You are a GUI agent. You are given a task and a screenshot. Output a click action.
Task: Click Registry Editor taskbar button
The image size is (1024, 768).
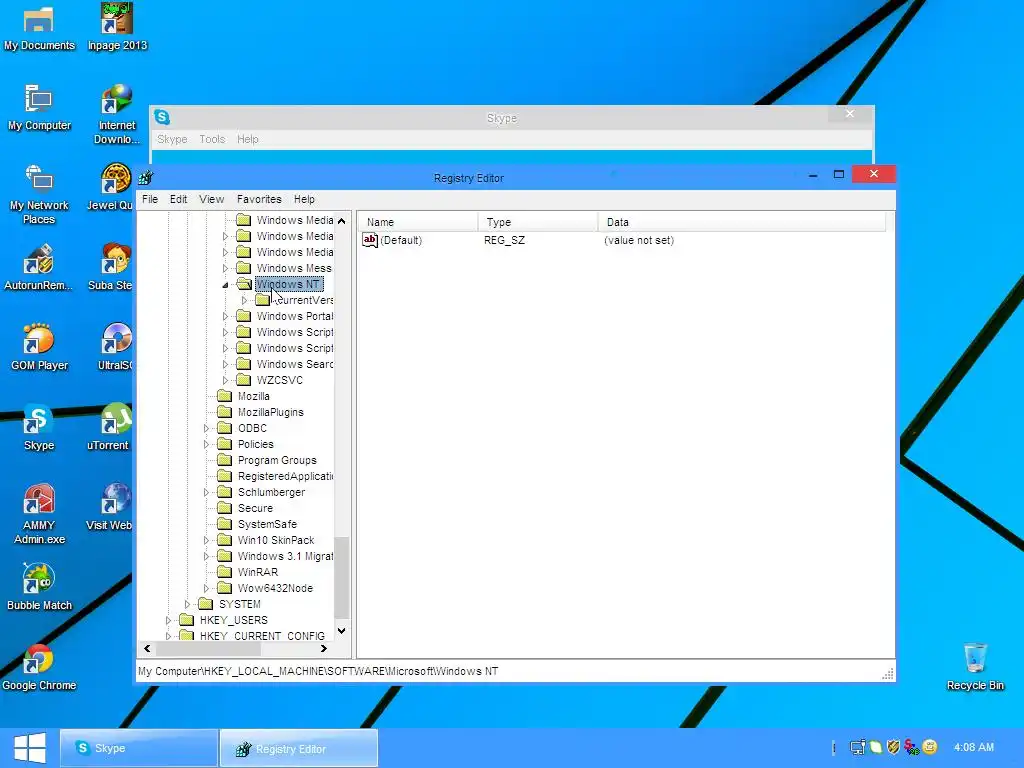pos(298,748)
